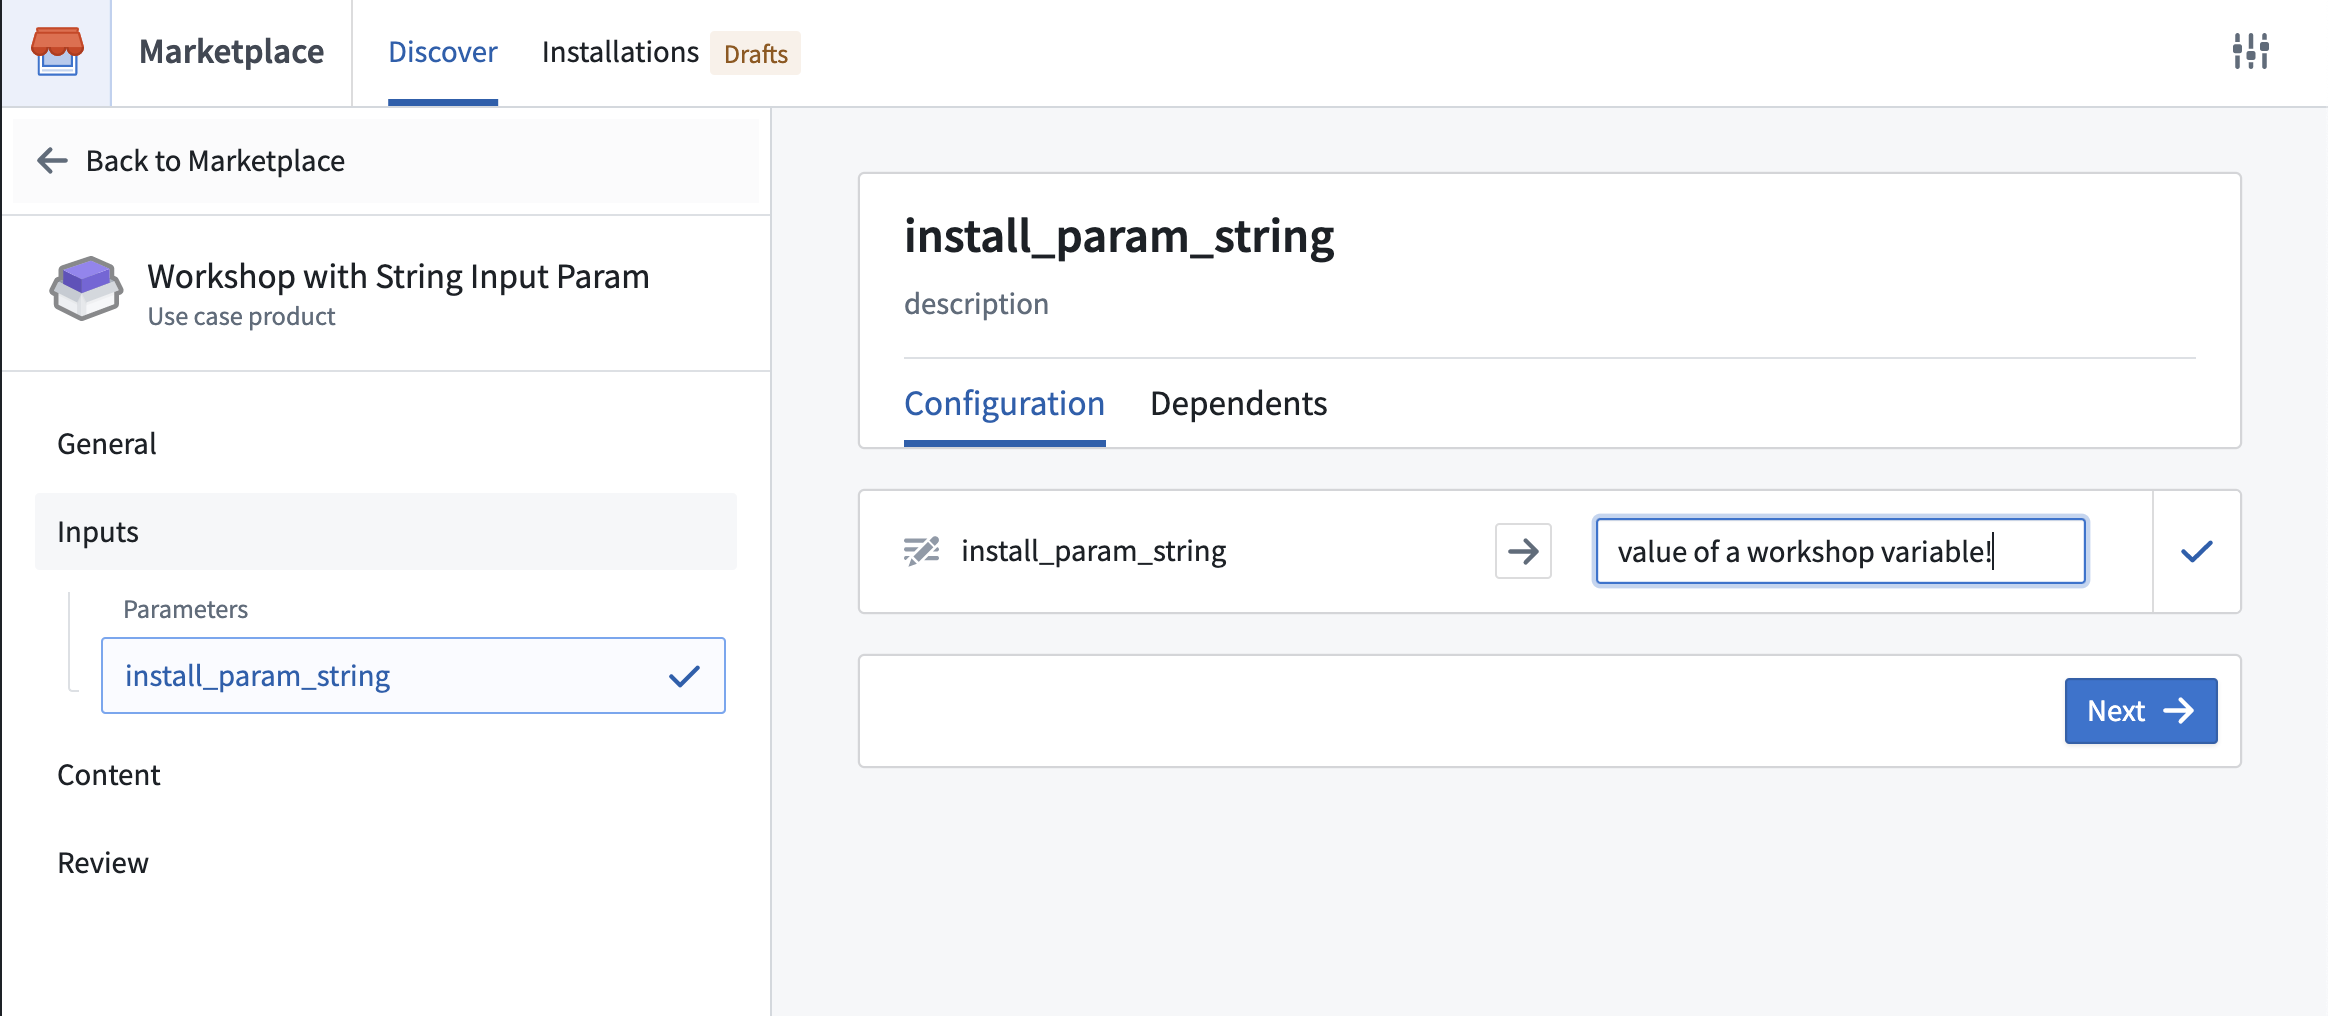Click the Parameters sub-heading
The height and width of the screenshot is (1016, 2328).
coord(185,610)
